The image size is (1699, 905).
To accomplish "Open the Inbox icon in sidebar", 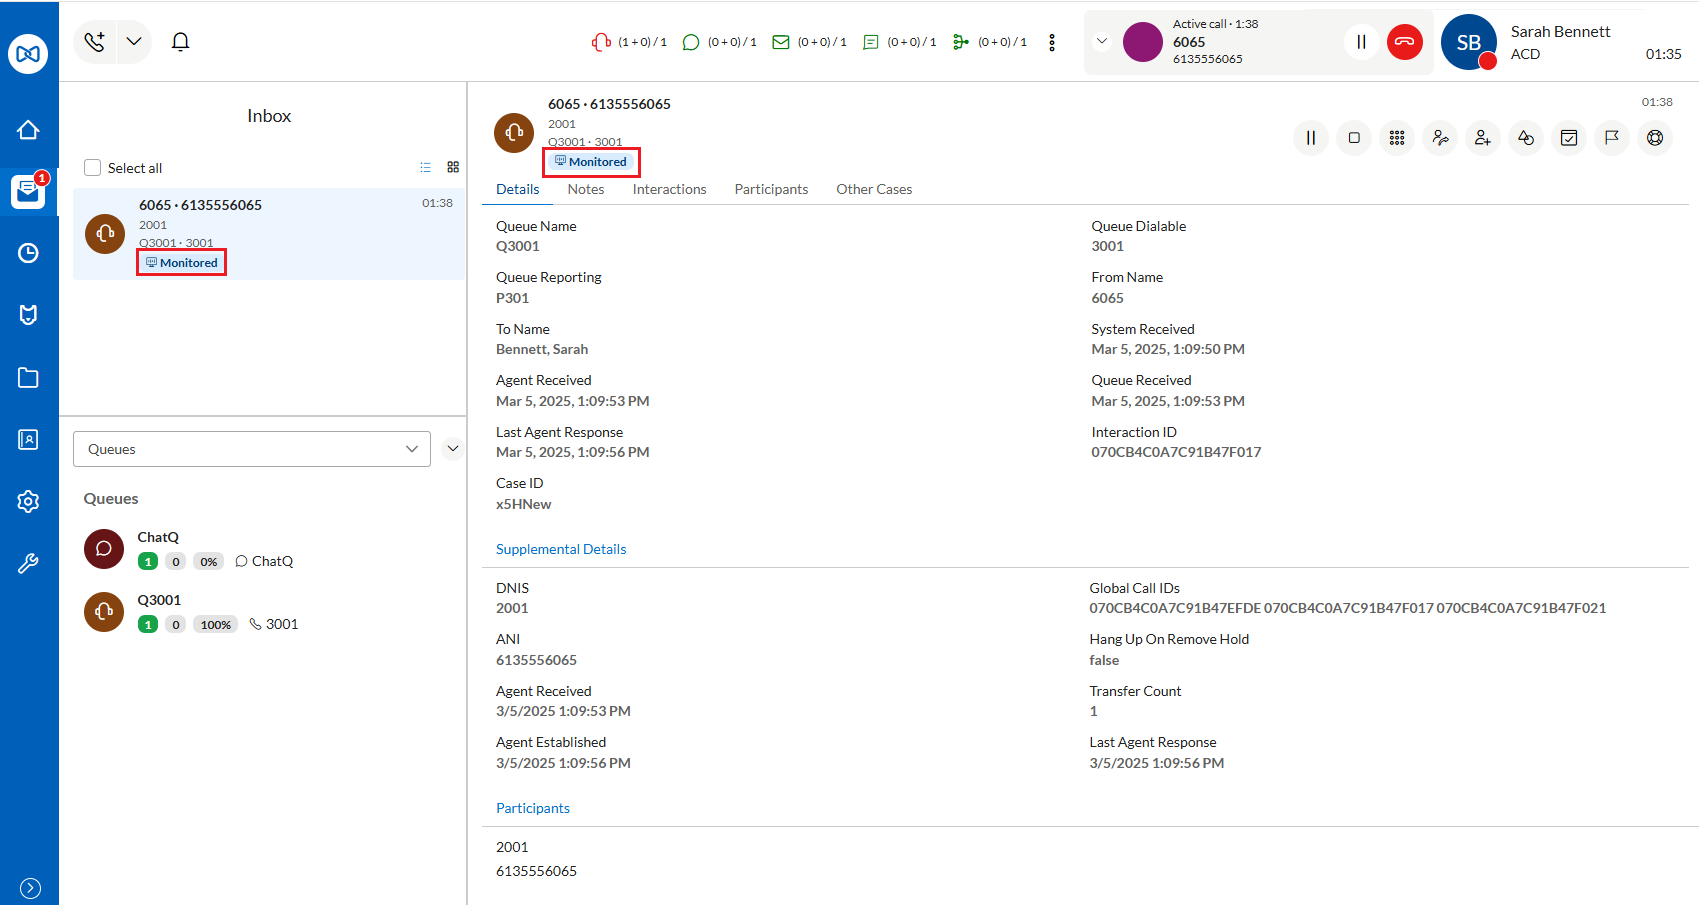I will 28,191.
